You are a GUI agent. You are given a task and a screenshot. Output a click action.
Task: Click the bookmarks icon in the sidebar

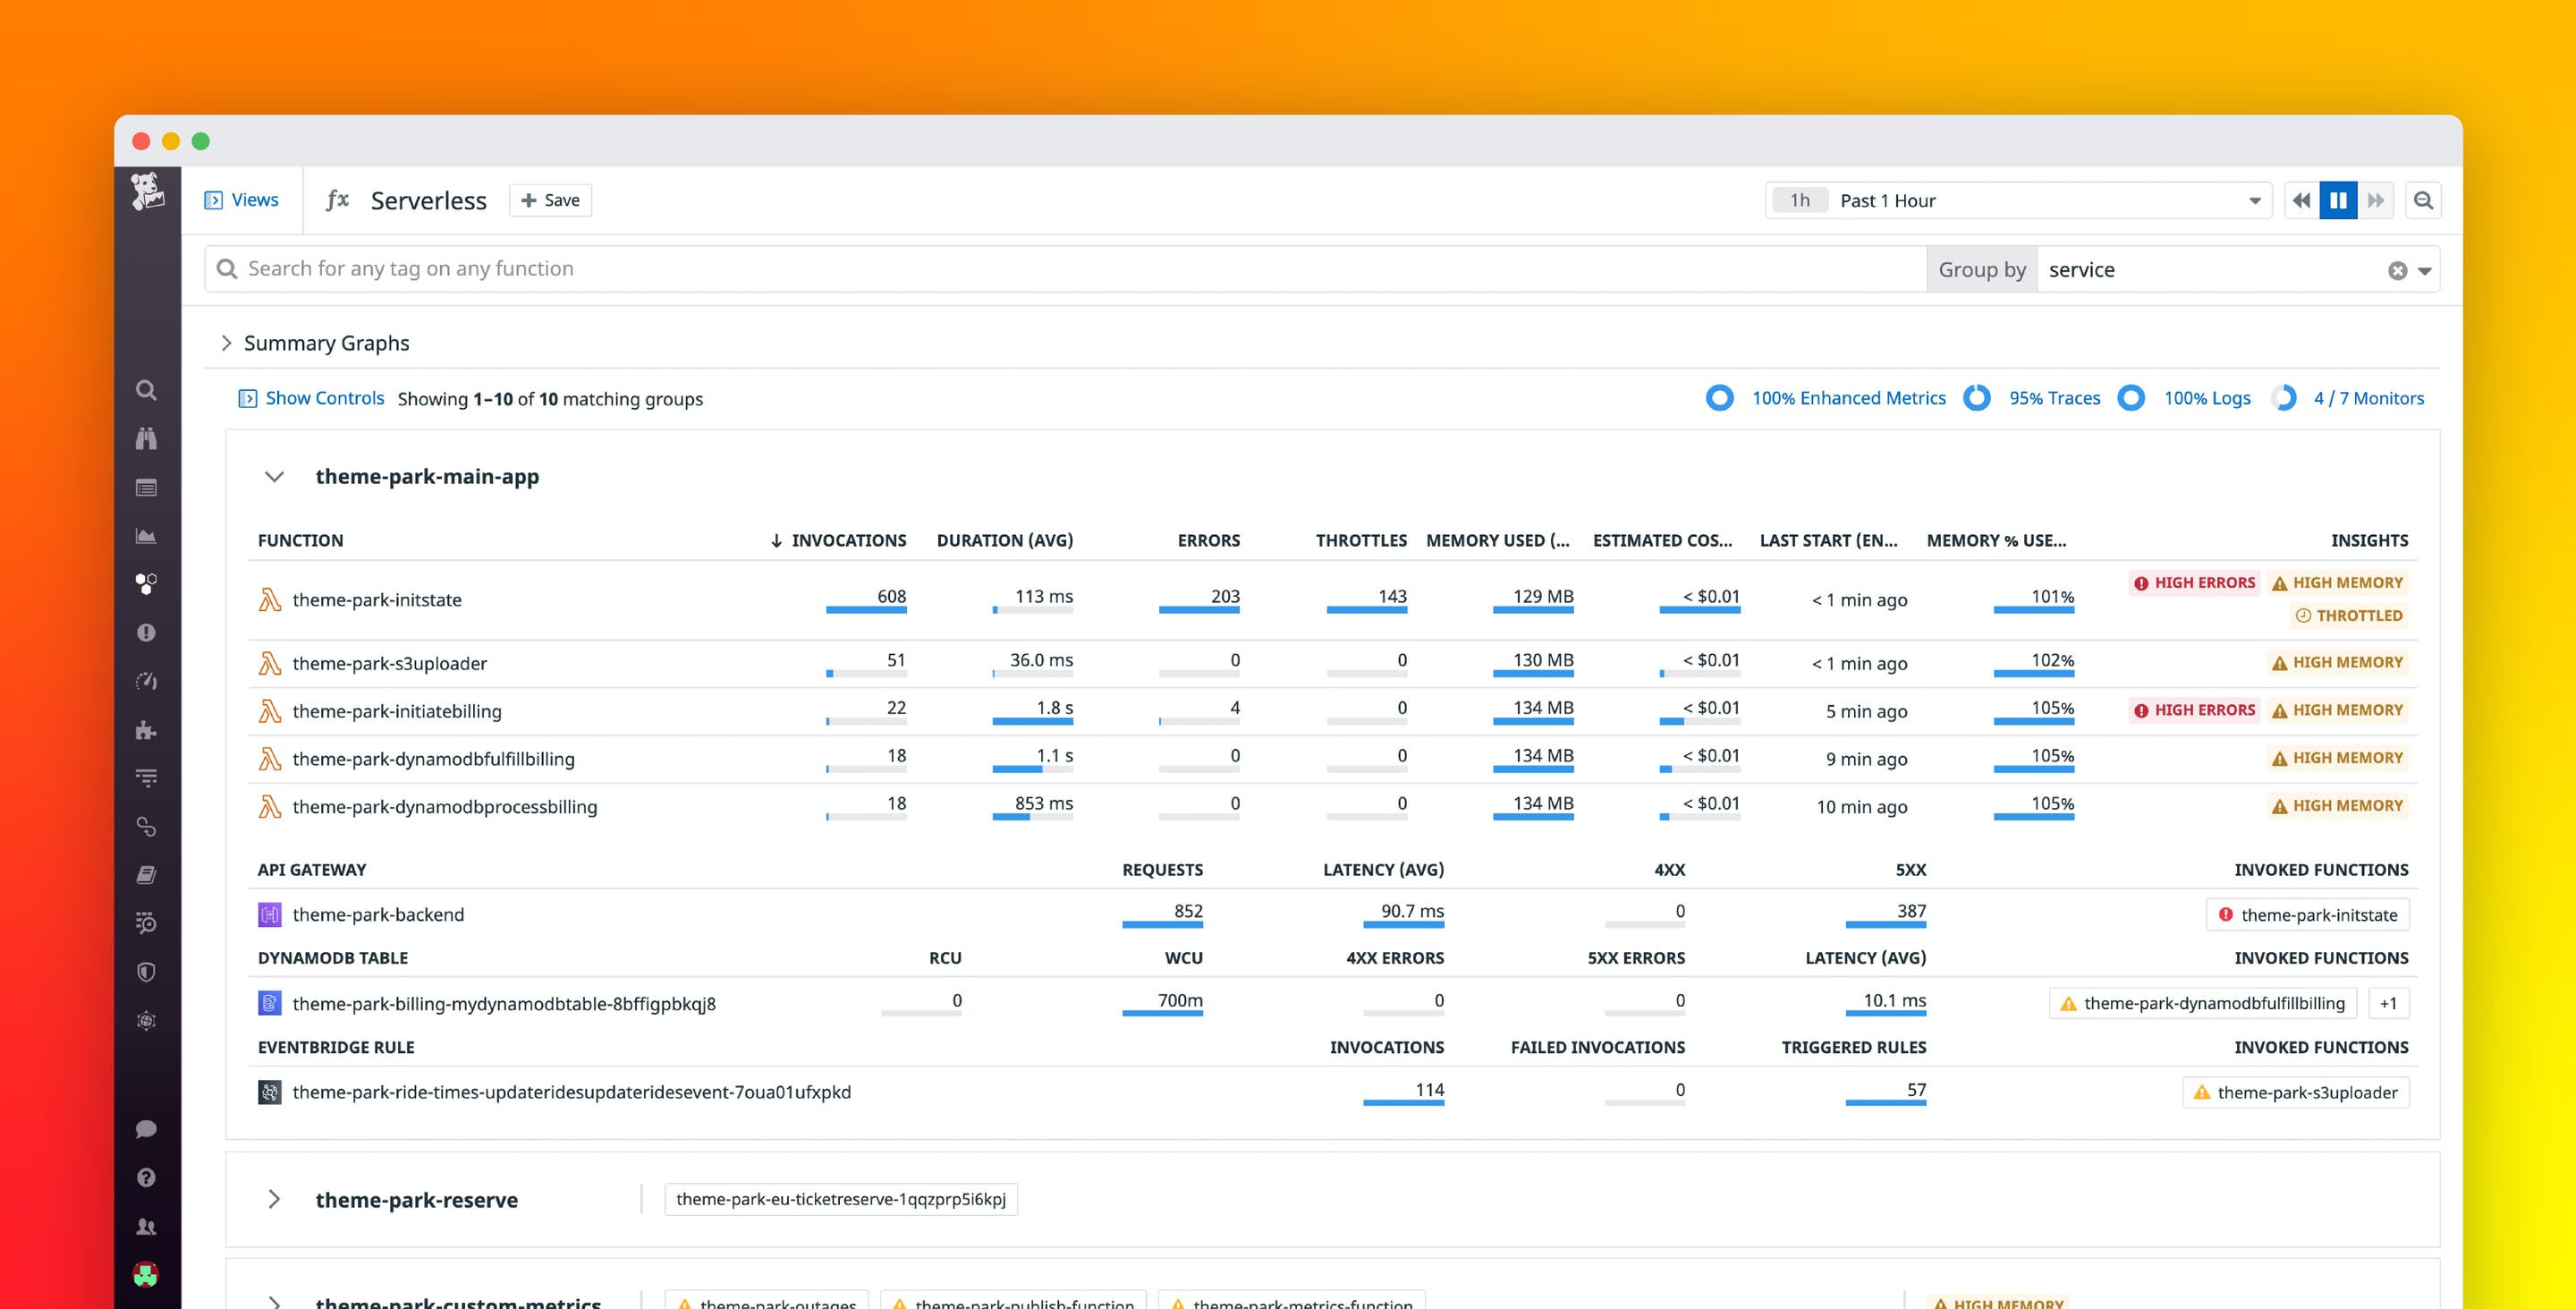(x=147, y=873)
